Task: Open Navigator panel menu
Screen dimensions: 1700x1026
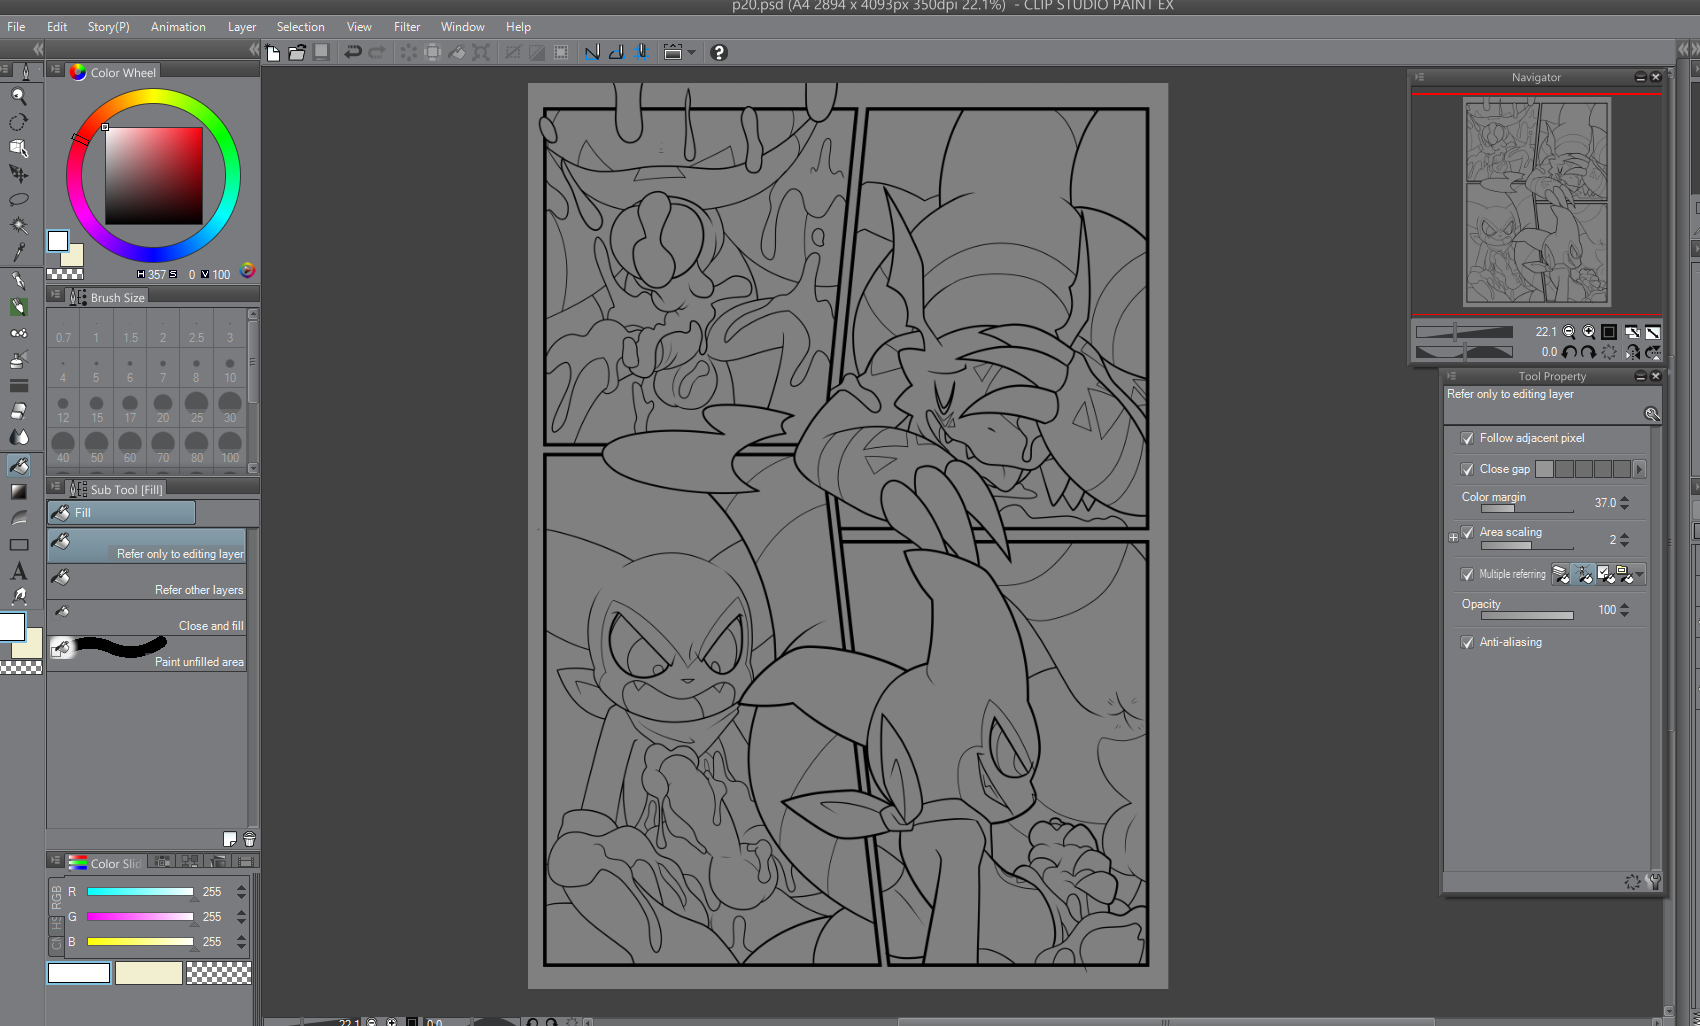Action: (1419, 77)
